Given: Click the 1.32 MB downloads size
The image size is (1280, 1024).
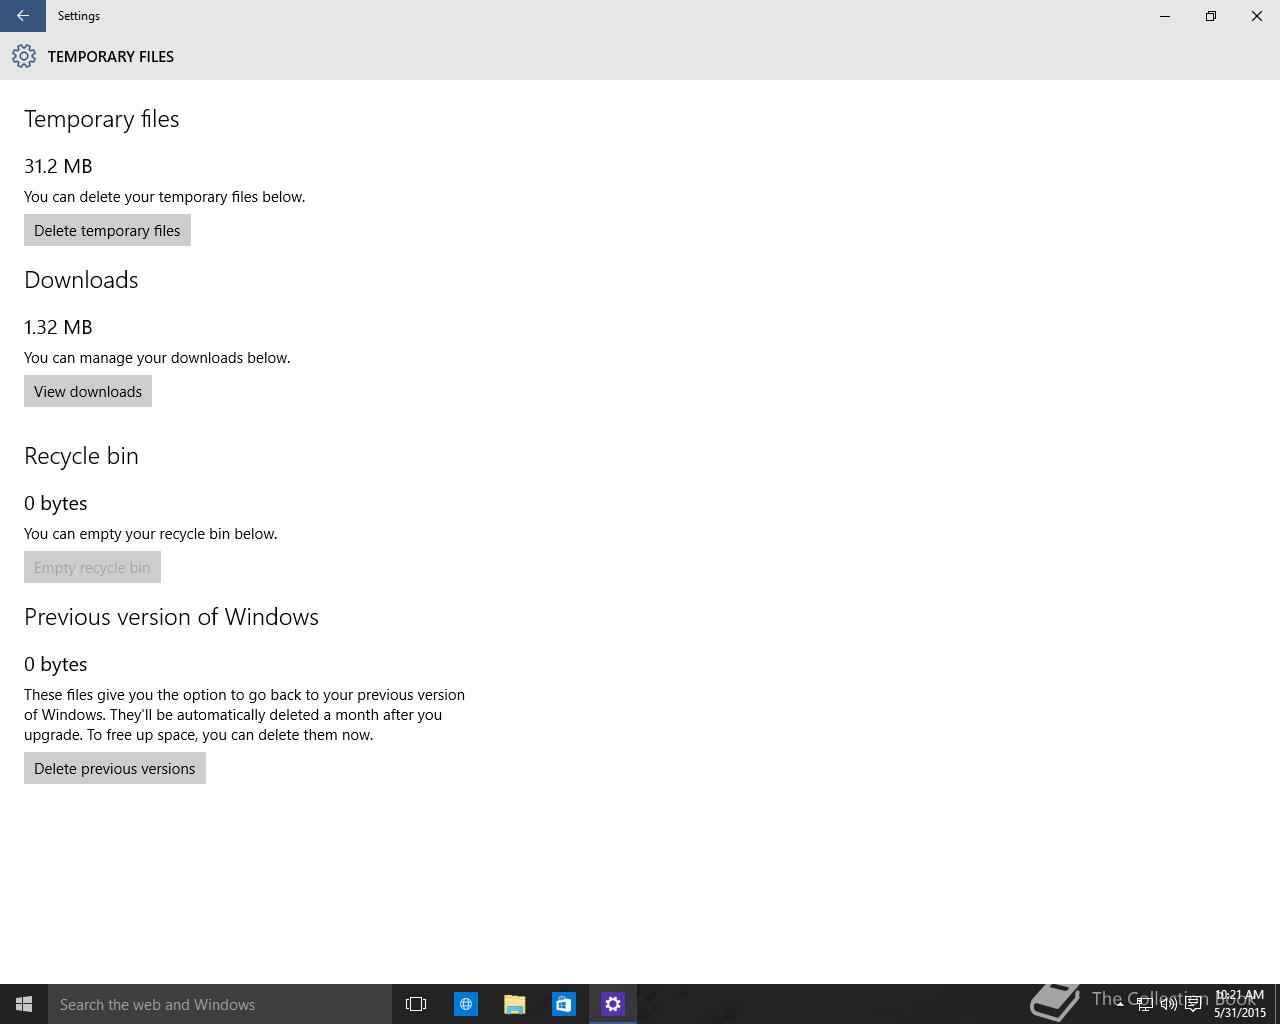Looking at the screenshot, I should (58, 327).
